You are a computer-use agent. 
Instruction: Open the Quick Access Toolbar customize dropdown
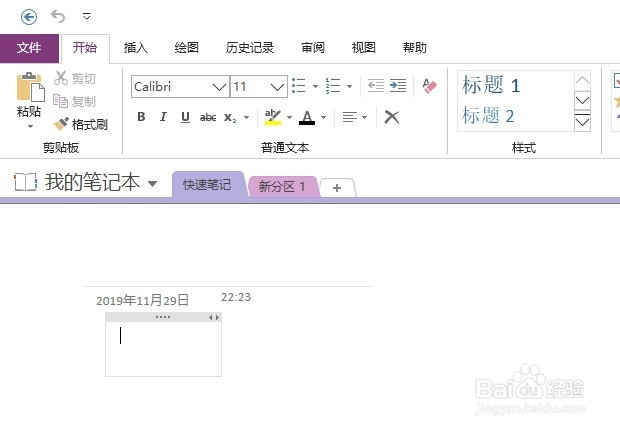87,17
